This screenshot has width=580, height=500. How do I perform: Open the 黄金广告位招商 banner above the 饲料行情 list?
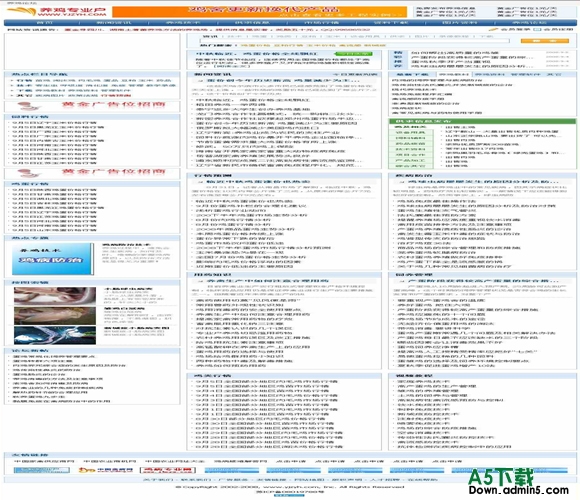[x=92, y=106]
